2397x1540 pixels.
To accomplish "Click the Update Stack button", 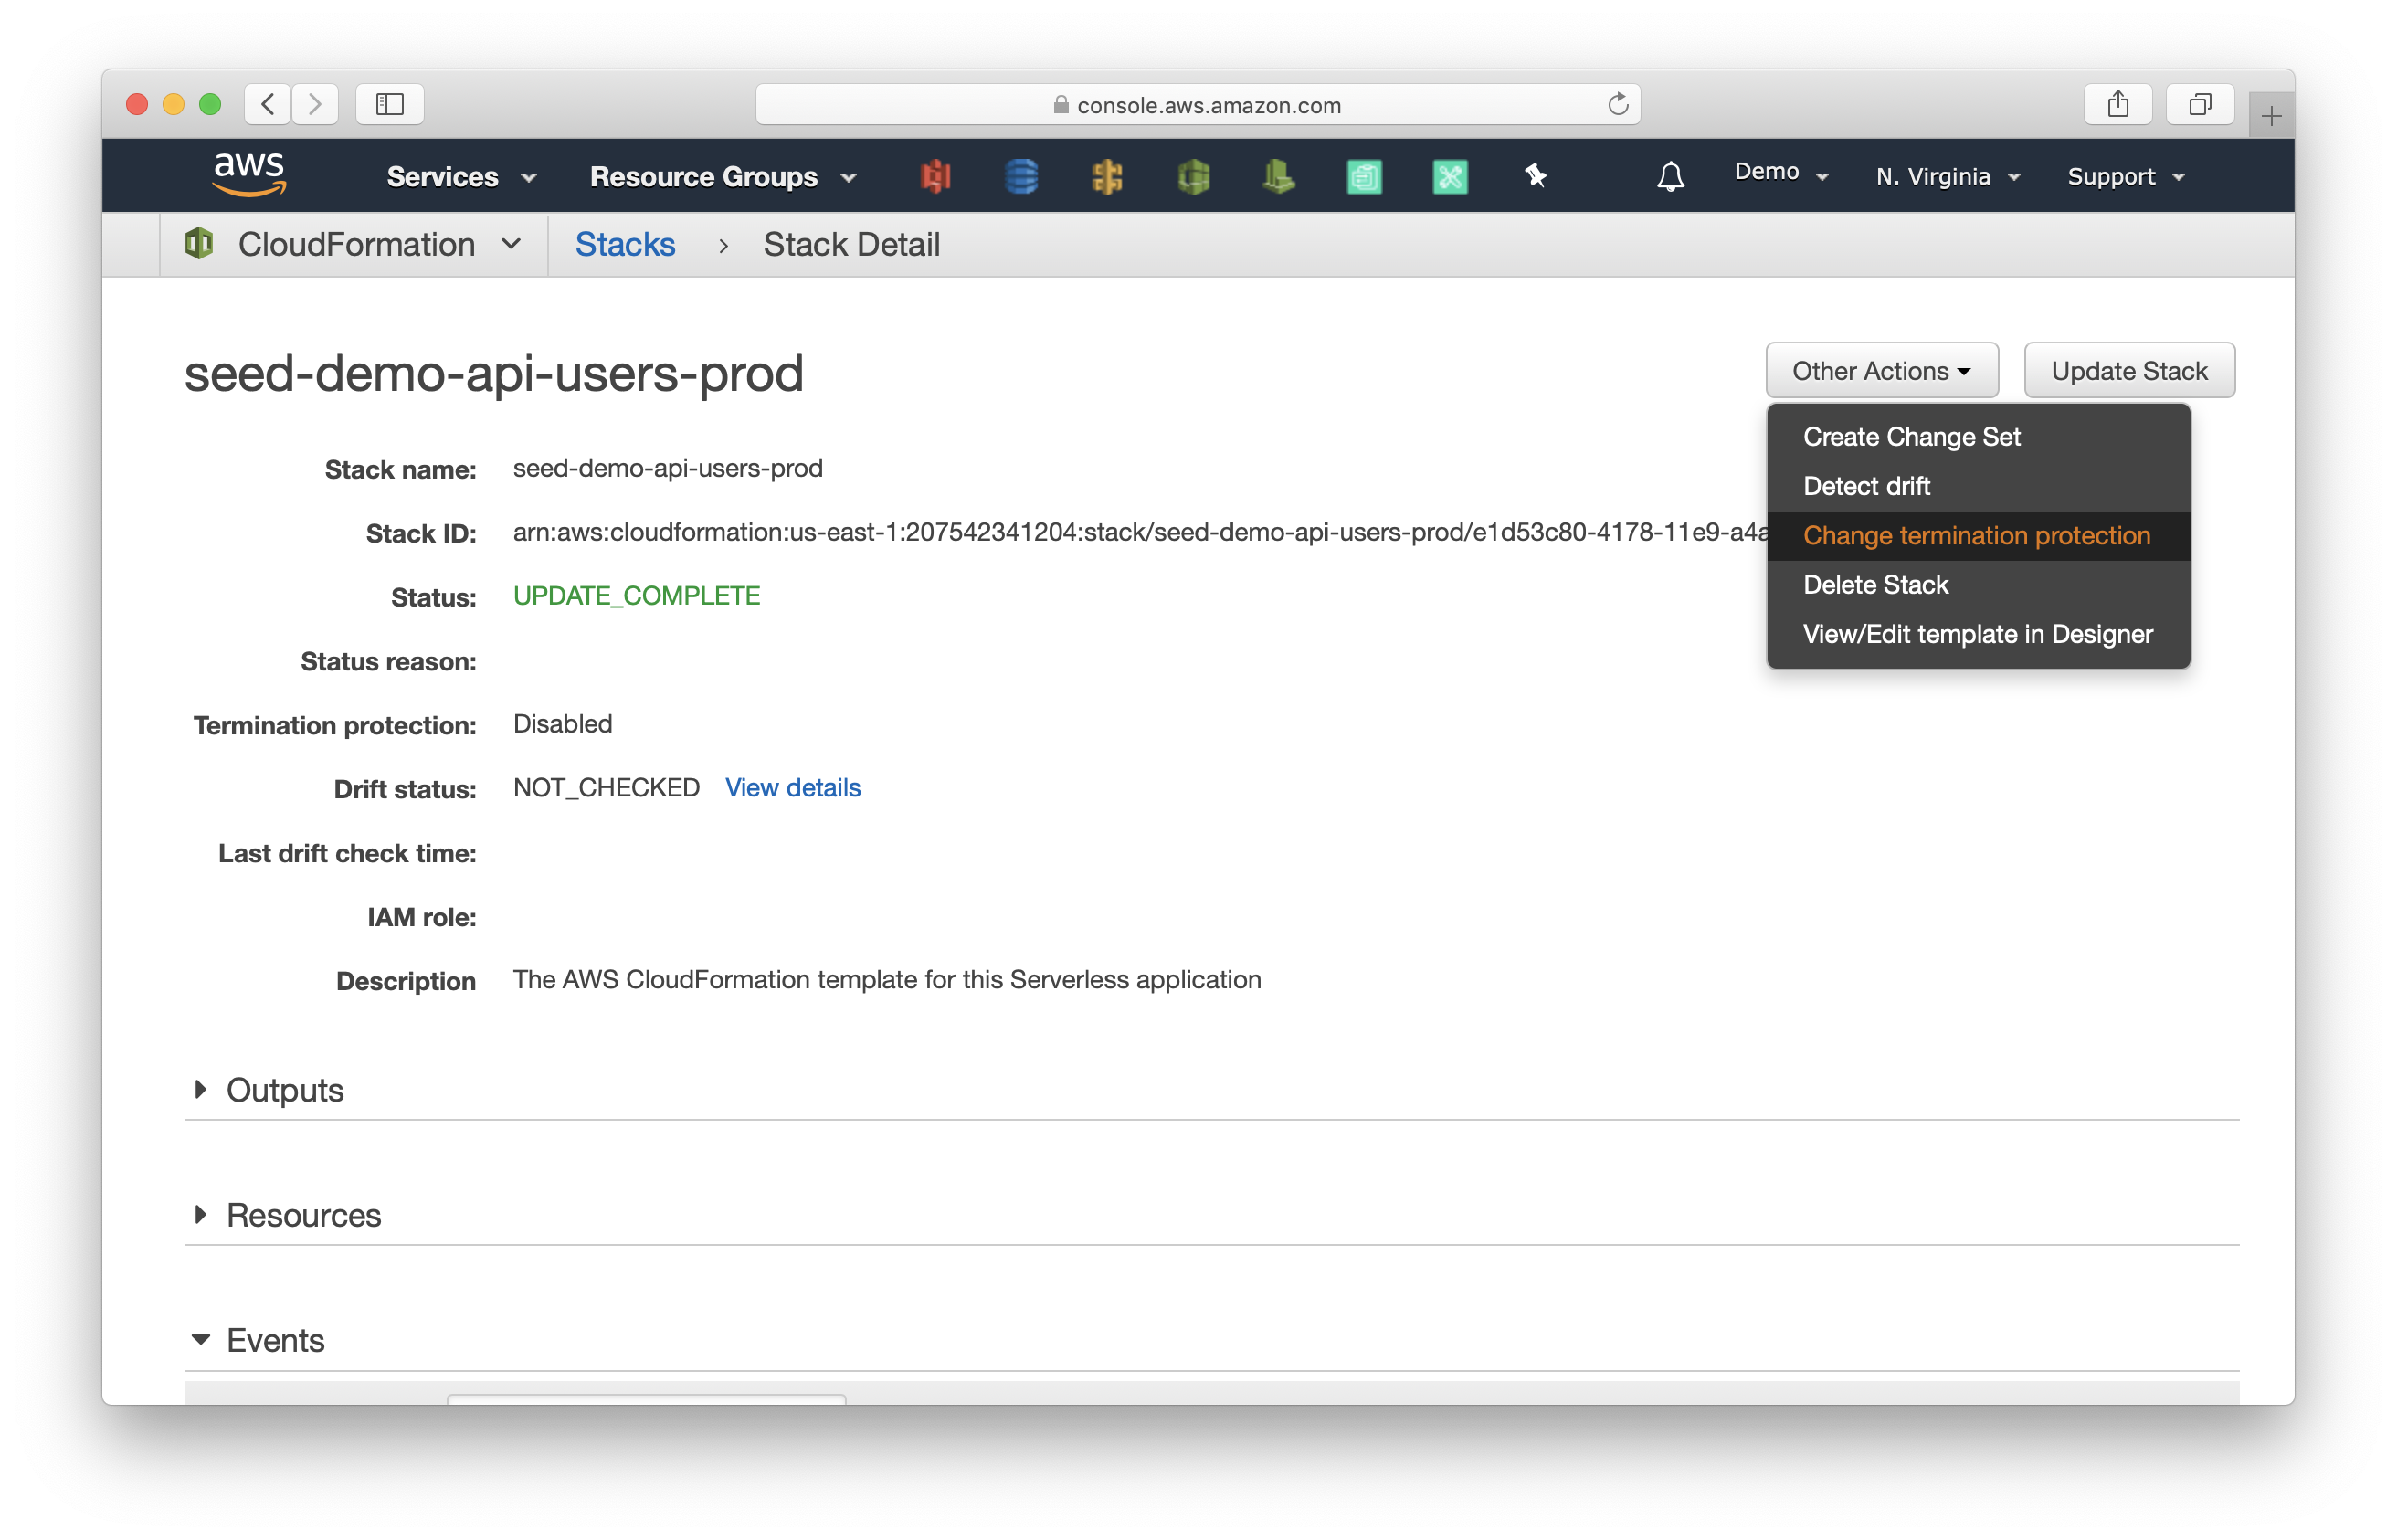I will coord(2128,371).
